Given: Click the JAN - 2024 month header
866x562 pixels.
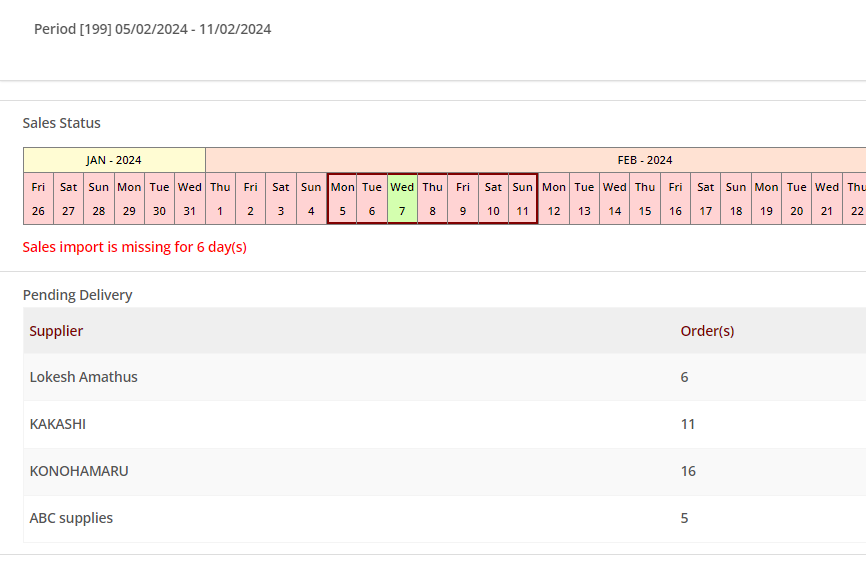Looking at the screenshot, I should 114,160.
